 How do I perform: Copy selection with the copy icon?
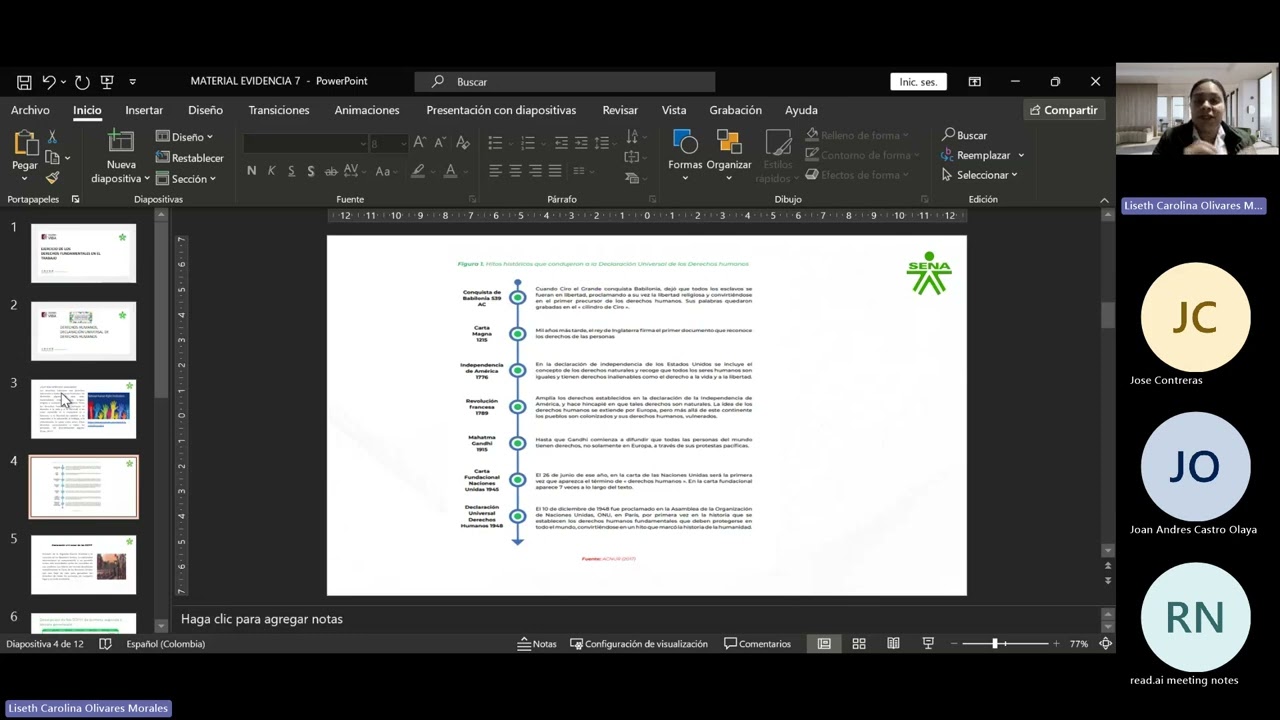click(x=53, y=157)
